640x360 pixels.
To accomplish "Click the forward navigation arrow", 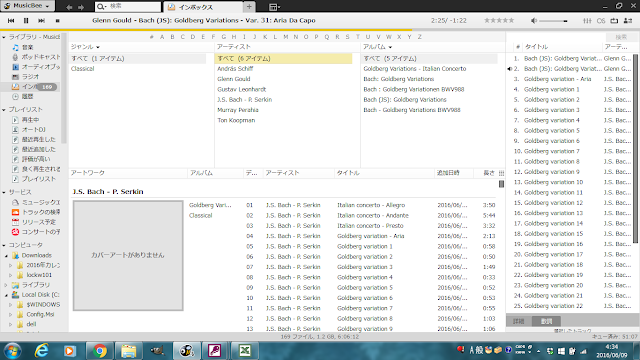I will coord(81,7).
